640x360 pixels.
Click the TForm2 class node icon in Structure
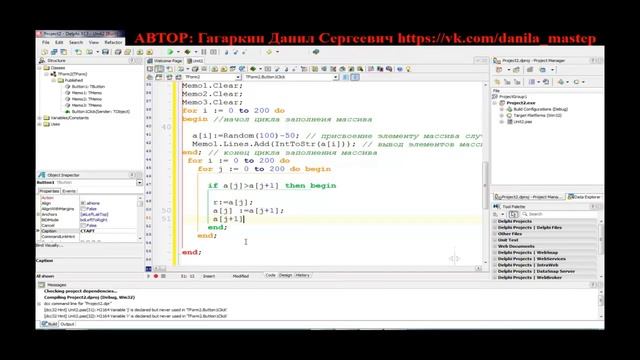pyautogui.click(x=53, y=74)
